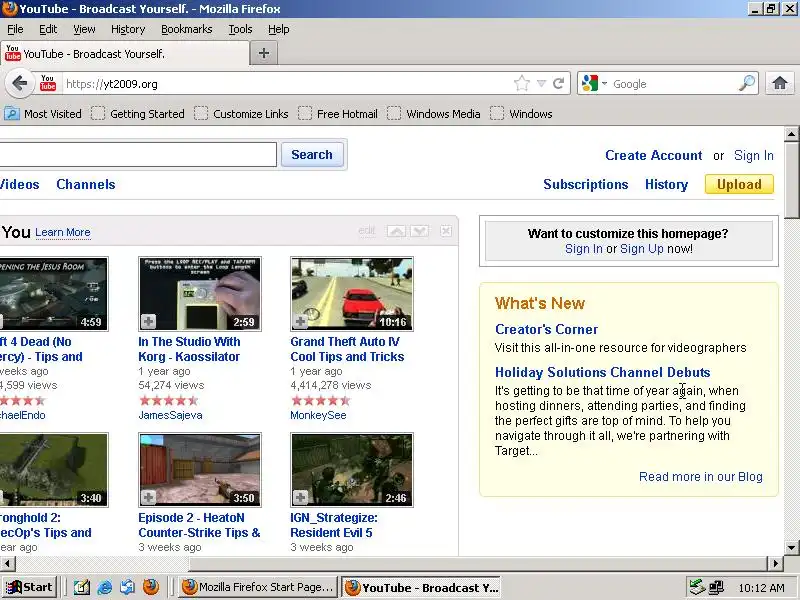
Task: Open MonkeySee channel link
Action: click(x=318, y=415)
